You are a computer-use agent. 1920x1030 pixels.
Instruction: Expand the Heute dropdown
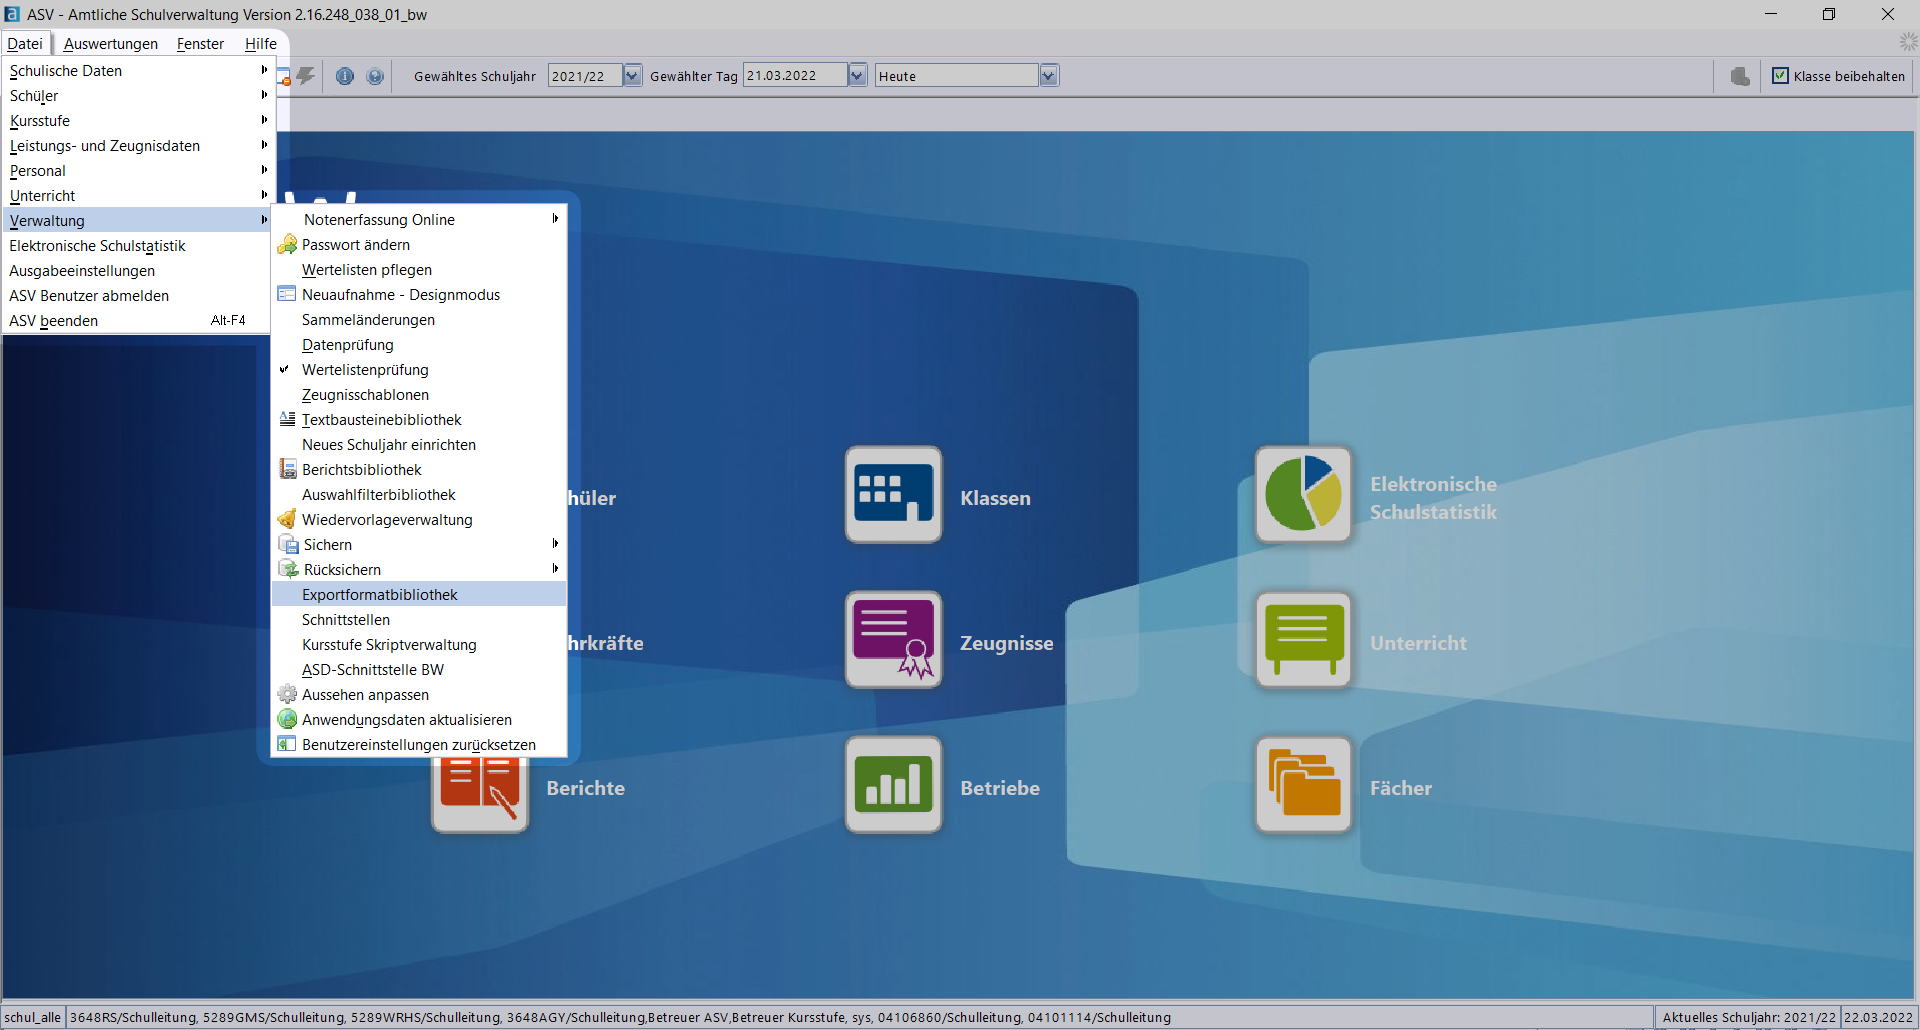point(1048,76)
